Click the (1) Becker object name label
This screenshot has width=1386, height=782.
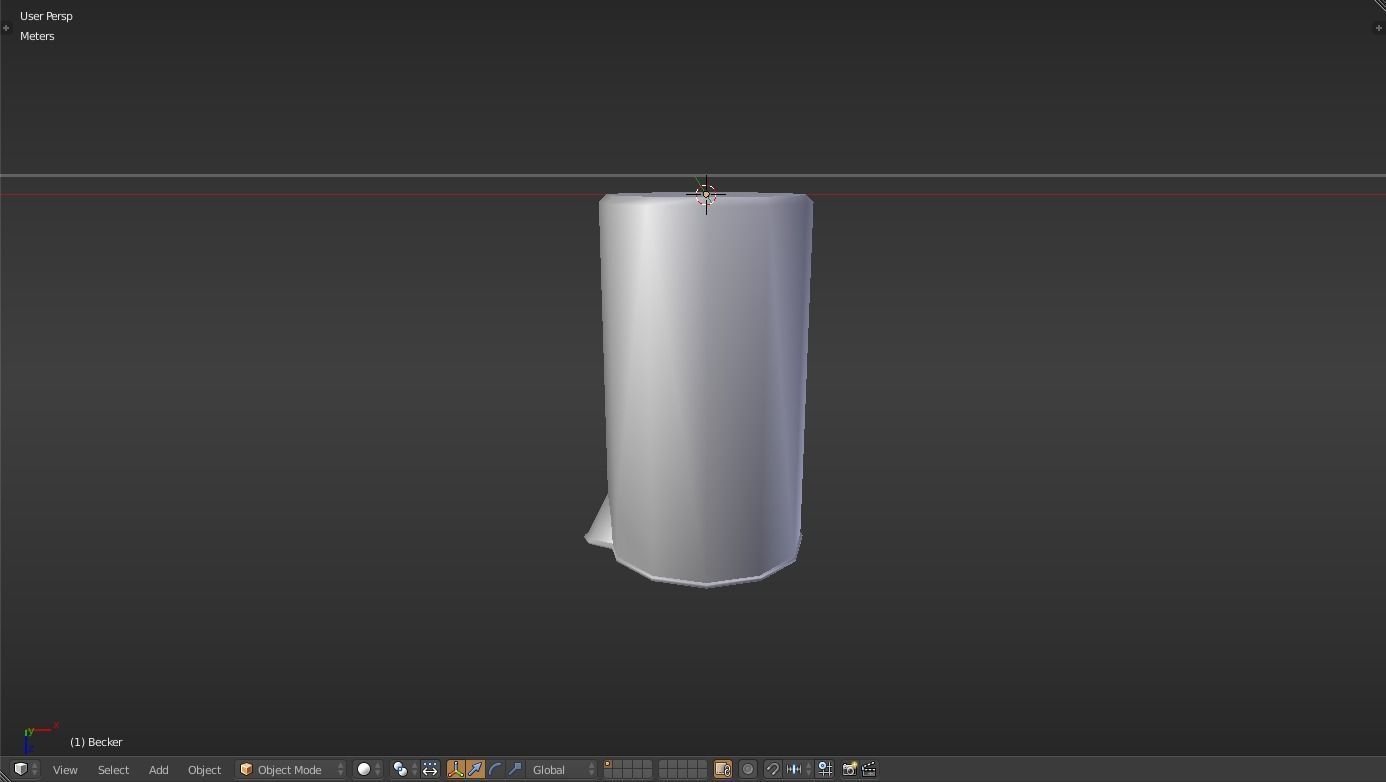coord(96,742)
